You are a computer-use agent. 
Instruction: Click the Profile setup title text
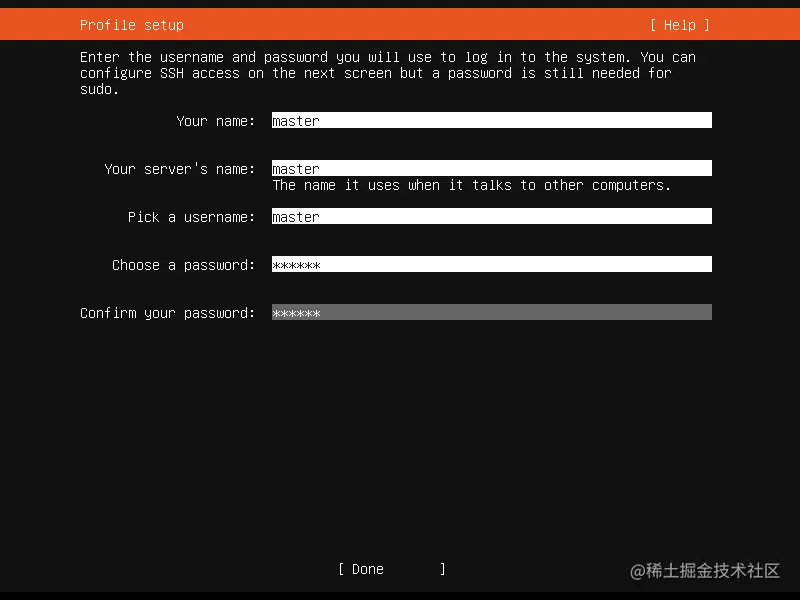132,25
